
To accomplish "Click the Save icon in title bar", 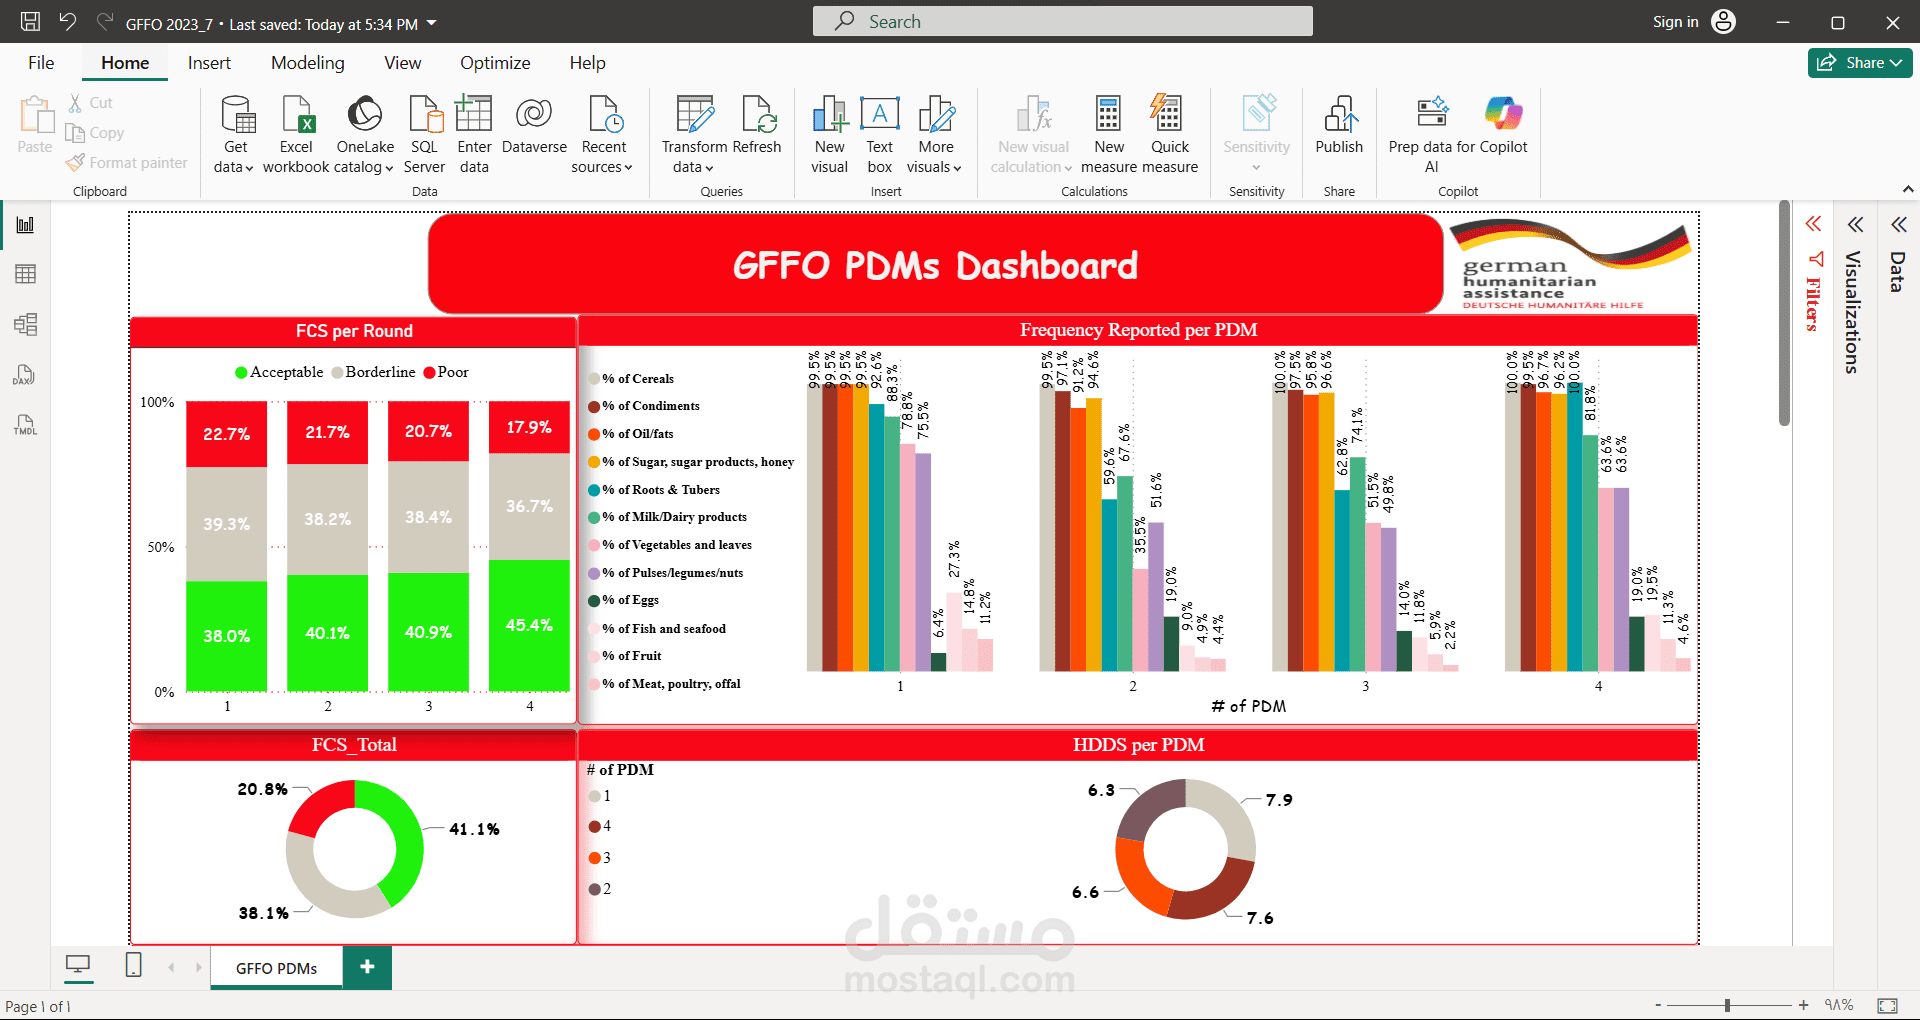I will click(x=31, y=21).
